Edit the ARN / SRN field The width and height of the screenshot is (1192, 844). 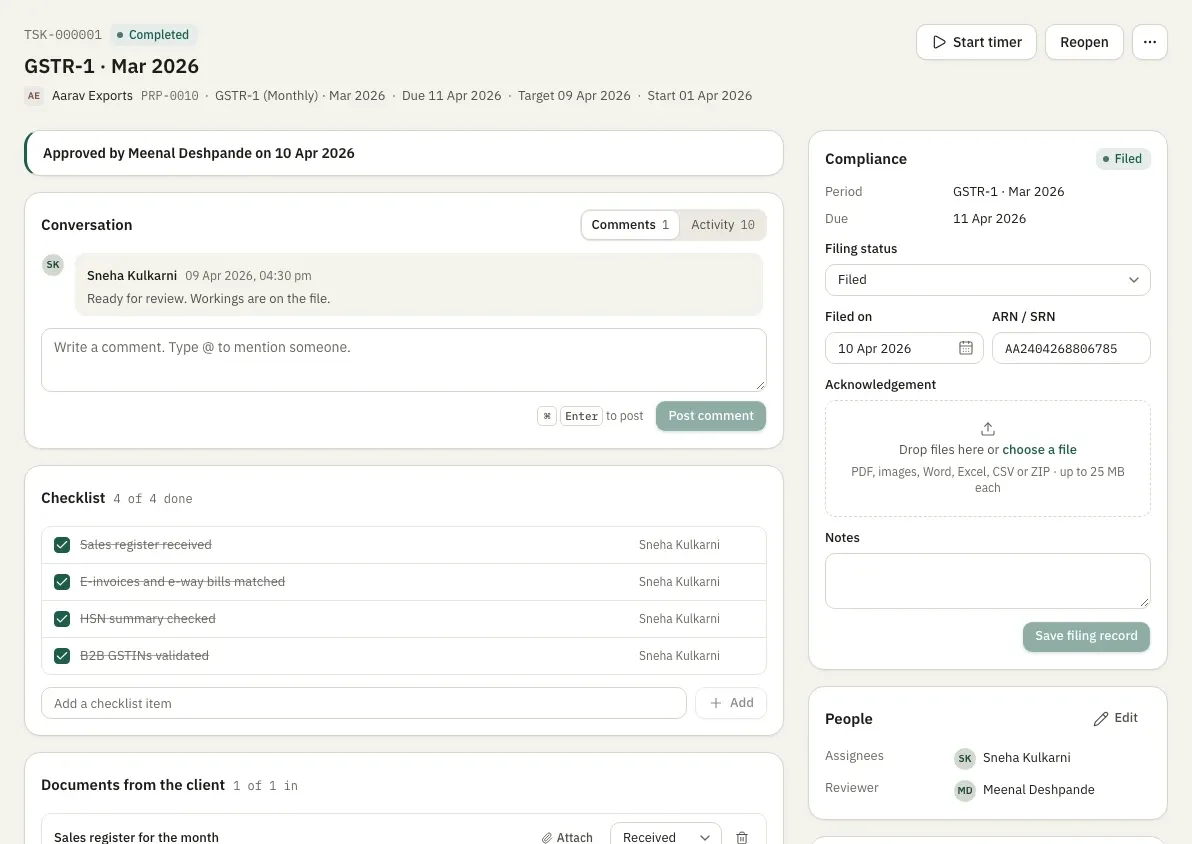coord(1070,348)
